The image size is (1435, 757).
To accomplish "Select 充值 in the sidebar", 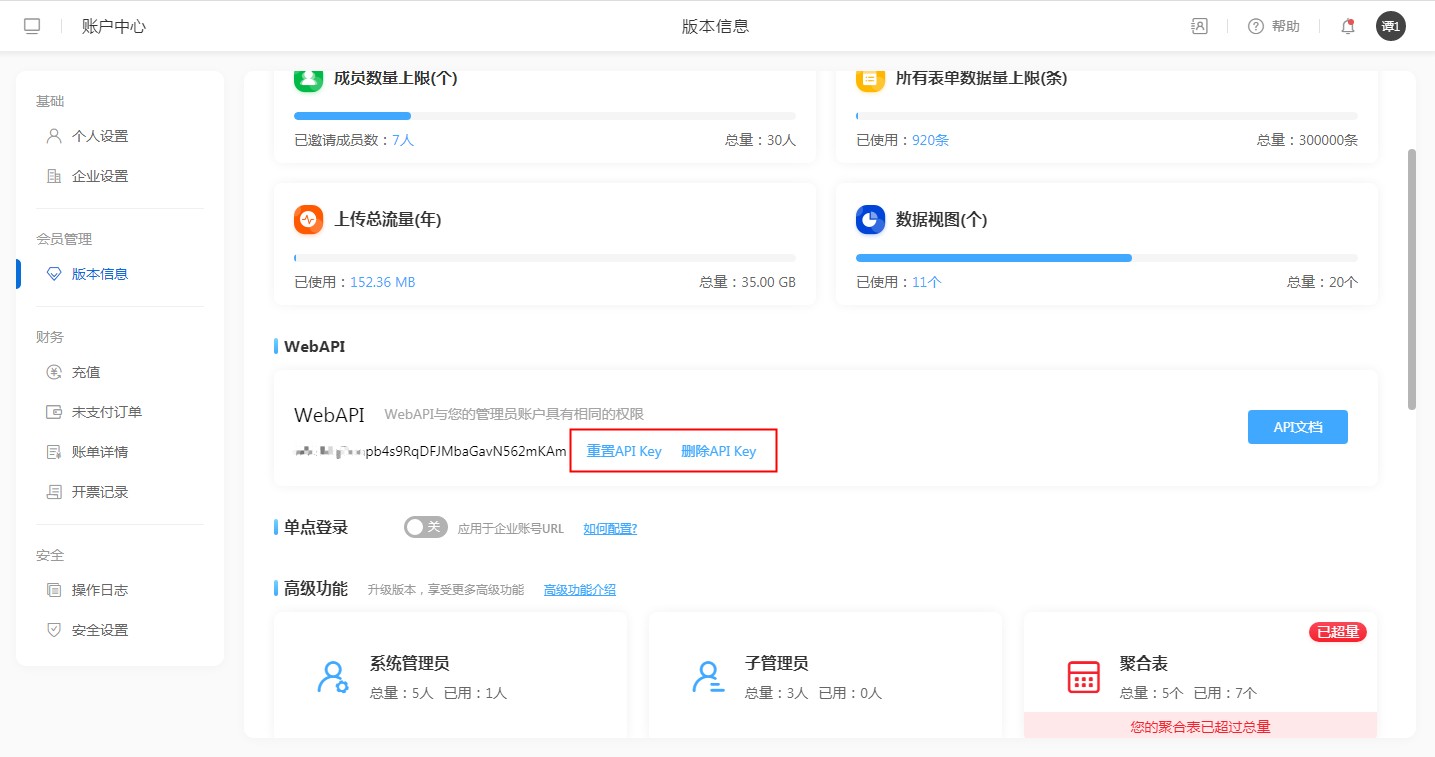I will click(86, 372).
